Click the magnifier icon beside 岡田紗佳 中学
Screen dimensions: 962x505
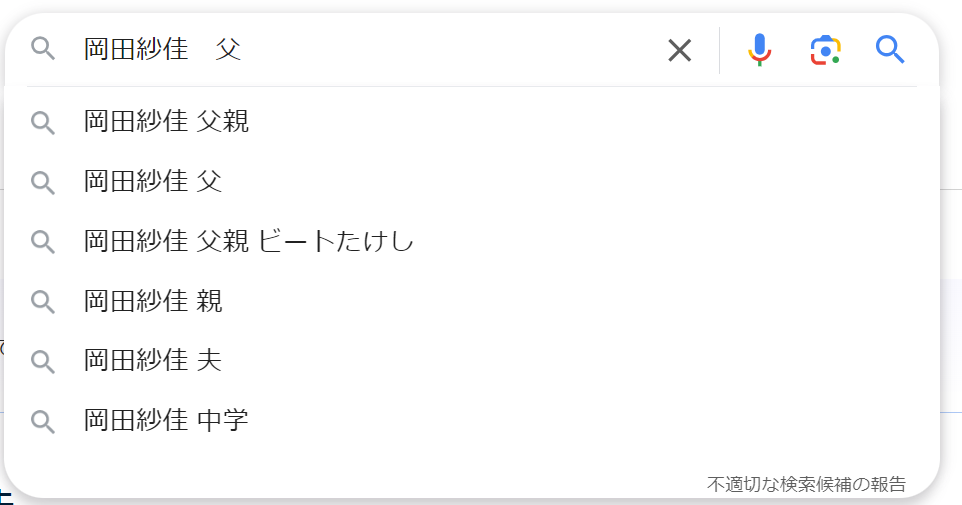pyautogui.click(x=43, y=421)
